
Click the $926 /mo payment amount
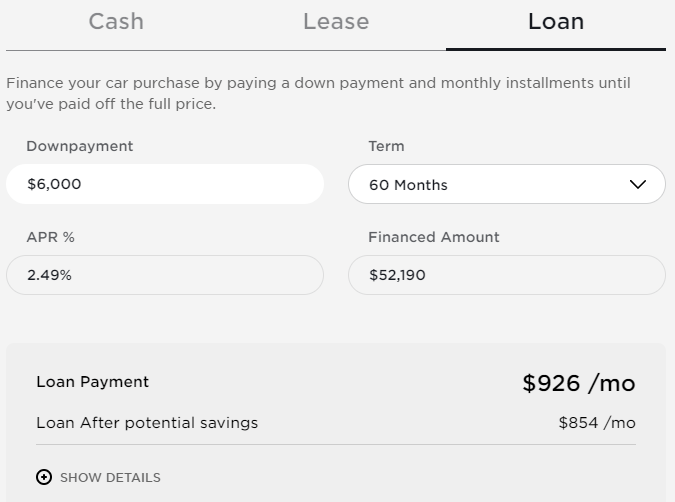click(x=578, y=383)
